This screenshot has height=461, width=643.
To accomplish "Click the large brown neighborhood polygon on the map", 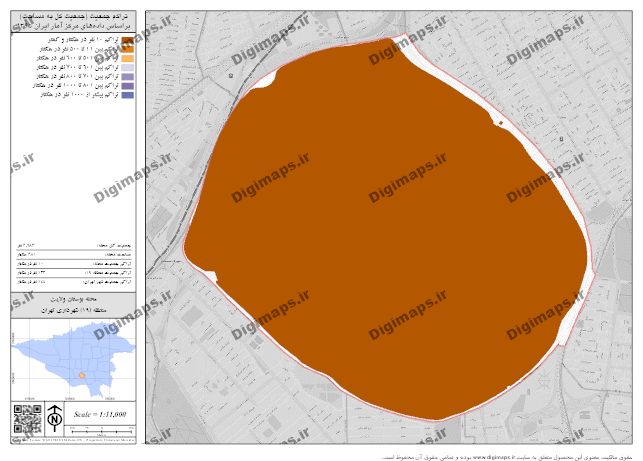I will [385, 230].
